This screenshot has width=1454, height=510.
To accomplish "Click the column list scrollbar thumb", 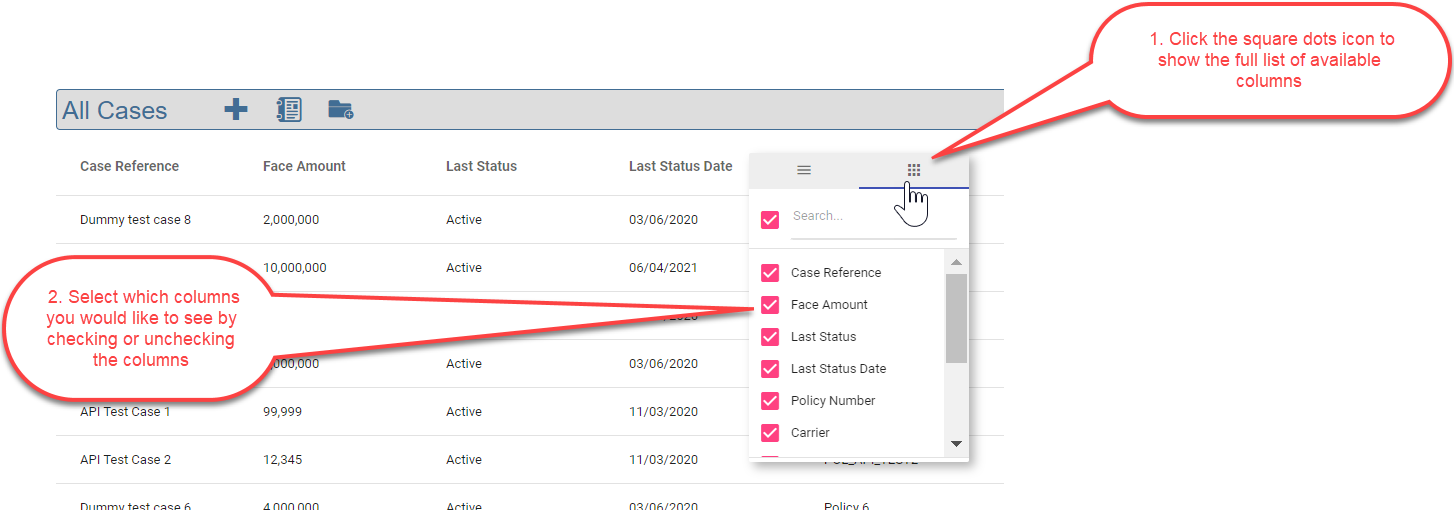I will [x=956, y=318].
